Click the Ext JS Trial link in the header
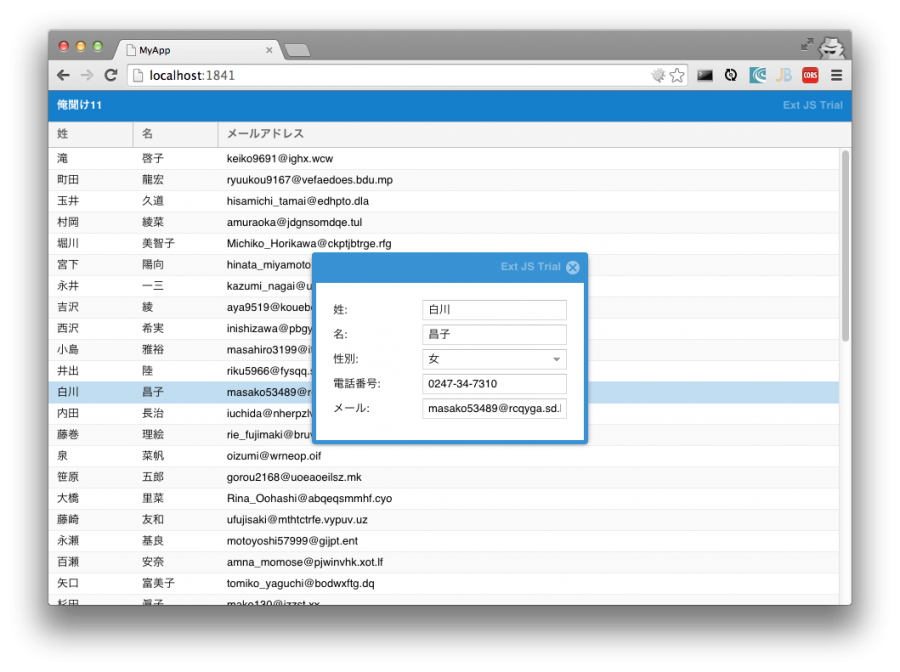The image size is (900, 672). coord(813,105)
